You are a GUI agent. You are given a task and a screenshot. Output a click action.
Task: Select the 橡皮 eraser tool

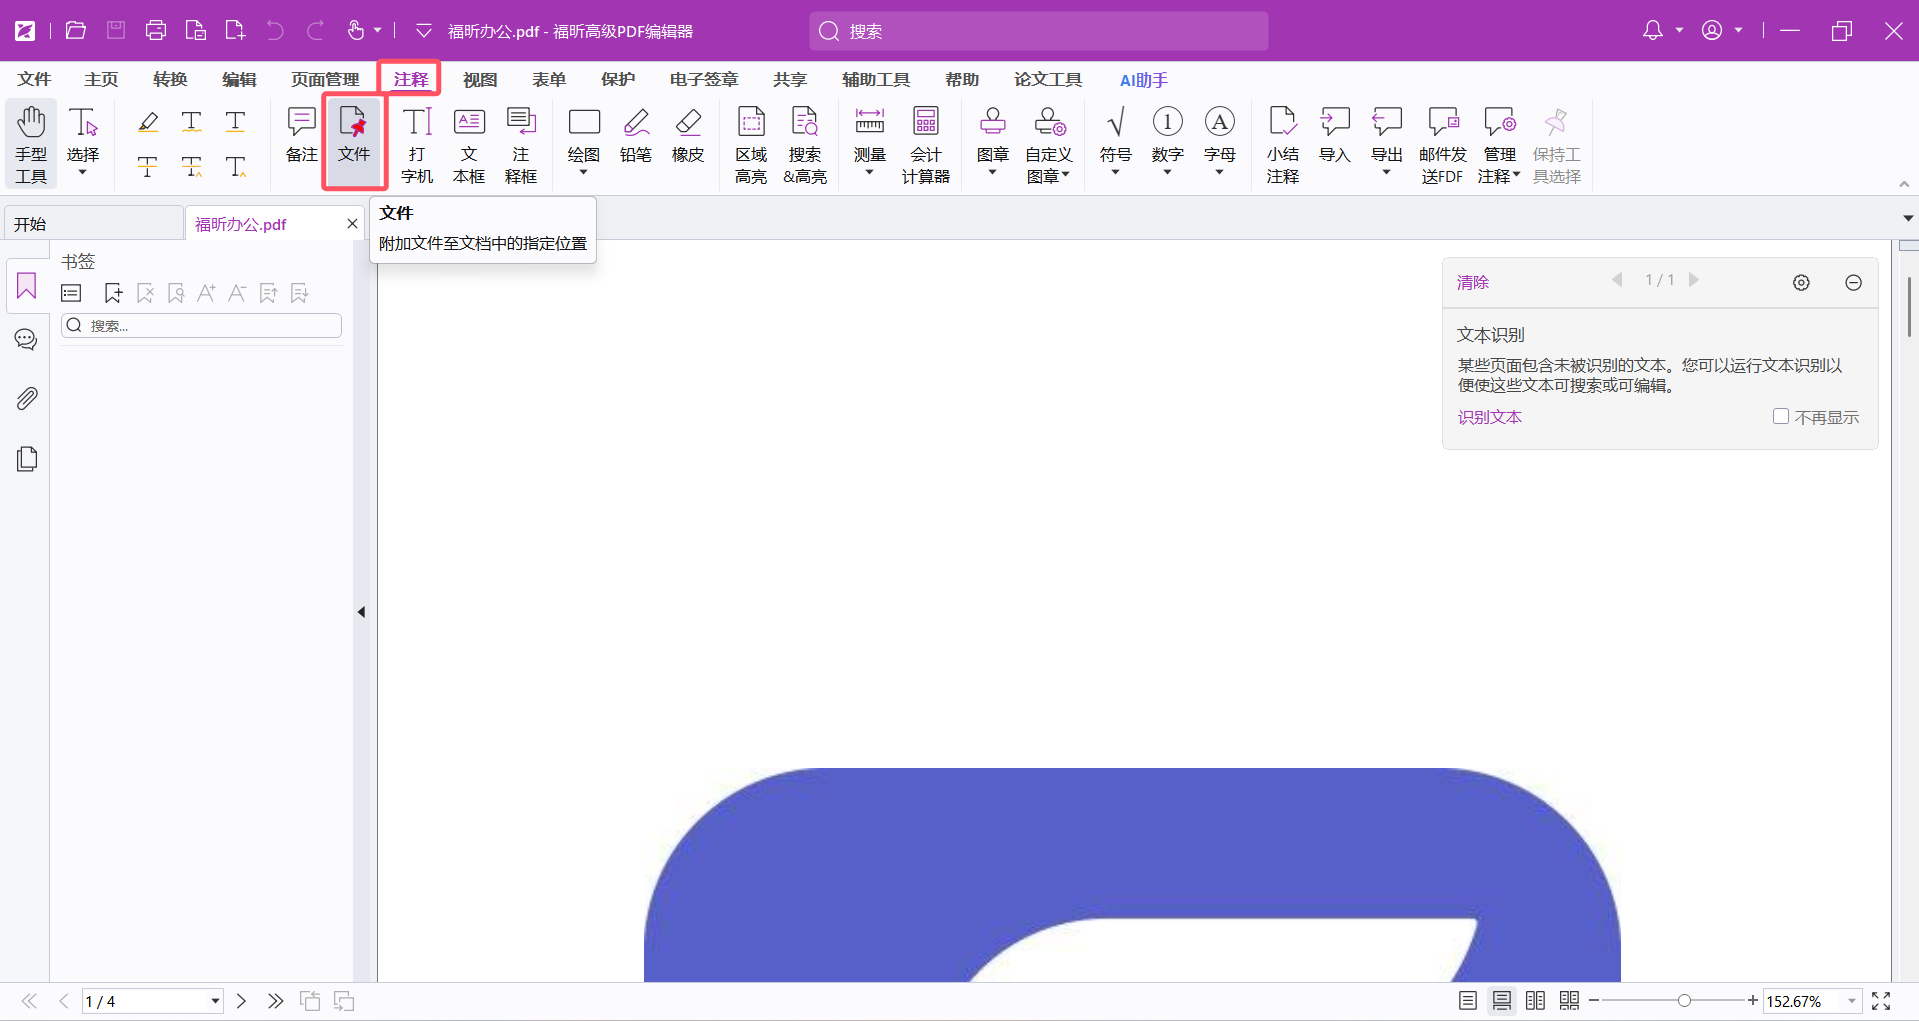[688, 135]
